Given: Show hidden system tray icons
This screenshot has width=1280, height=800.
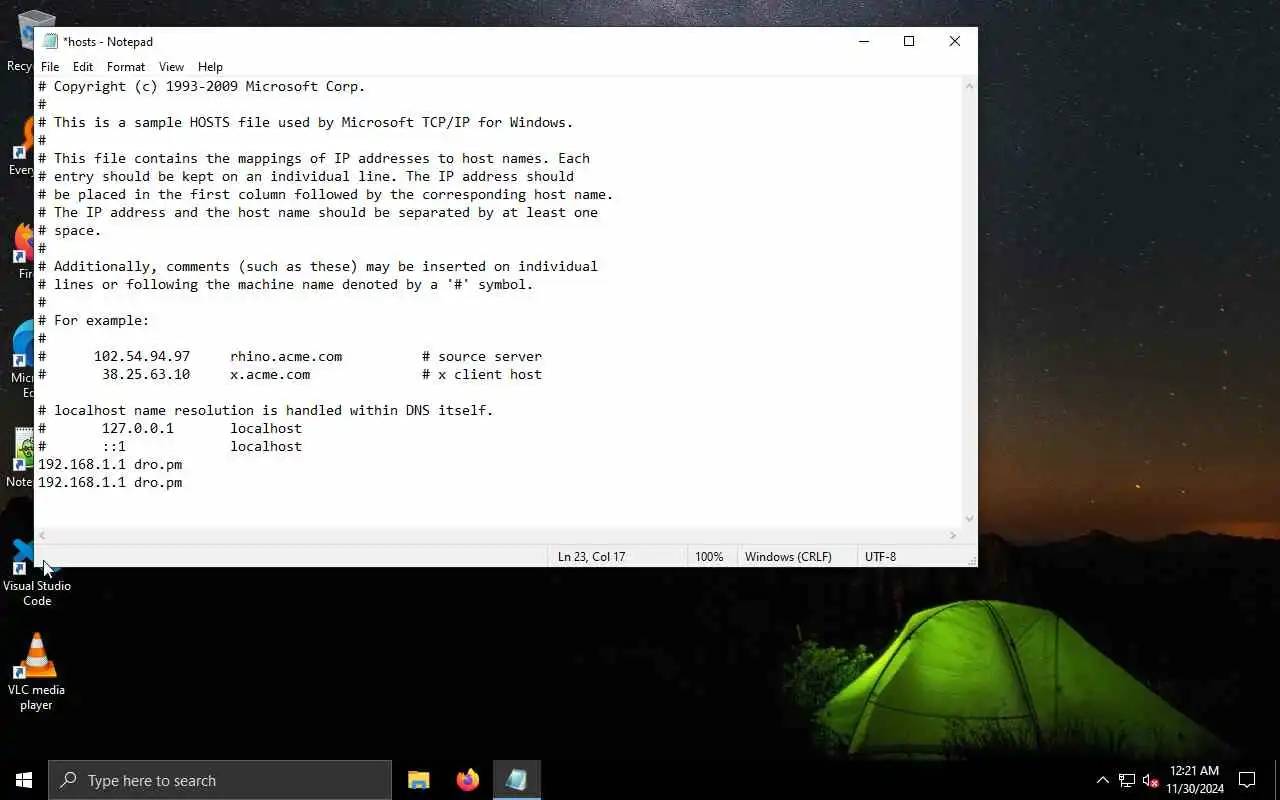Looking at the screenshot, I should pos(1103,780).
